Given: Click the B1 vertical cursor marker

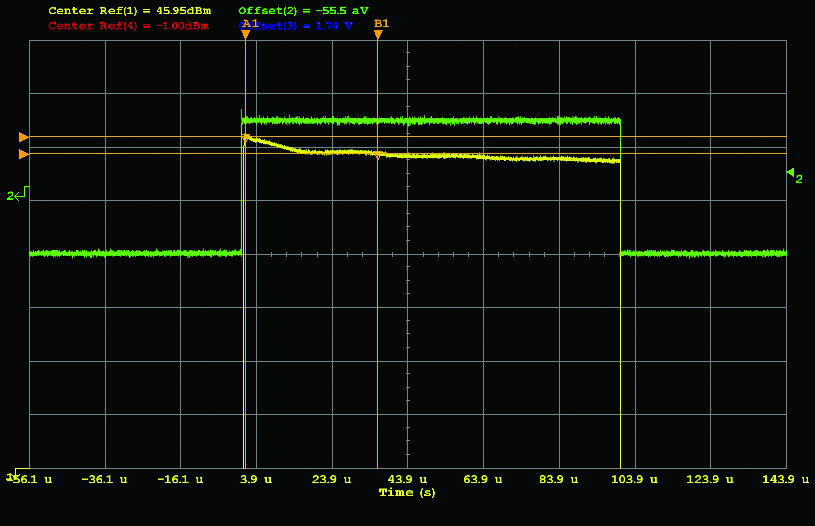Looking at the screenshot, I should (378, 34).
